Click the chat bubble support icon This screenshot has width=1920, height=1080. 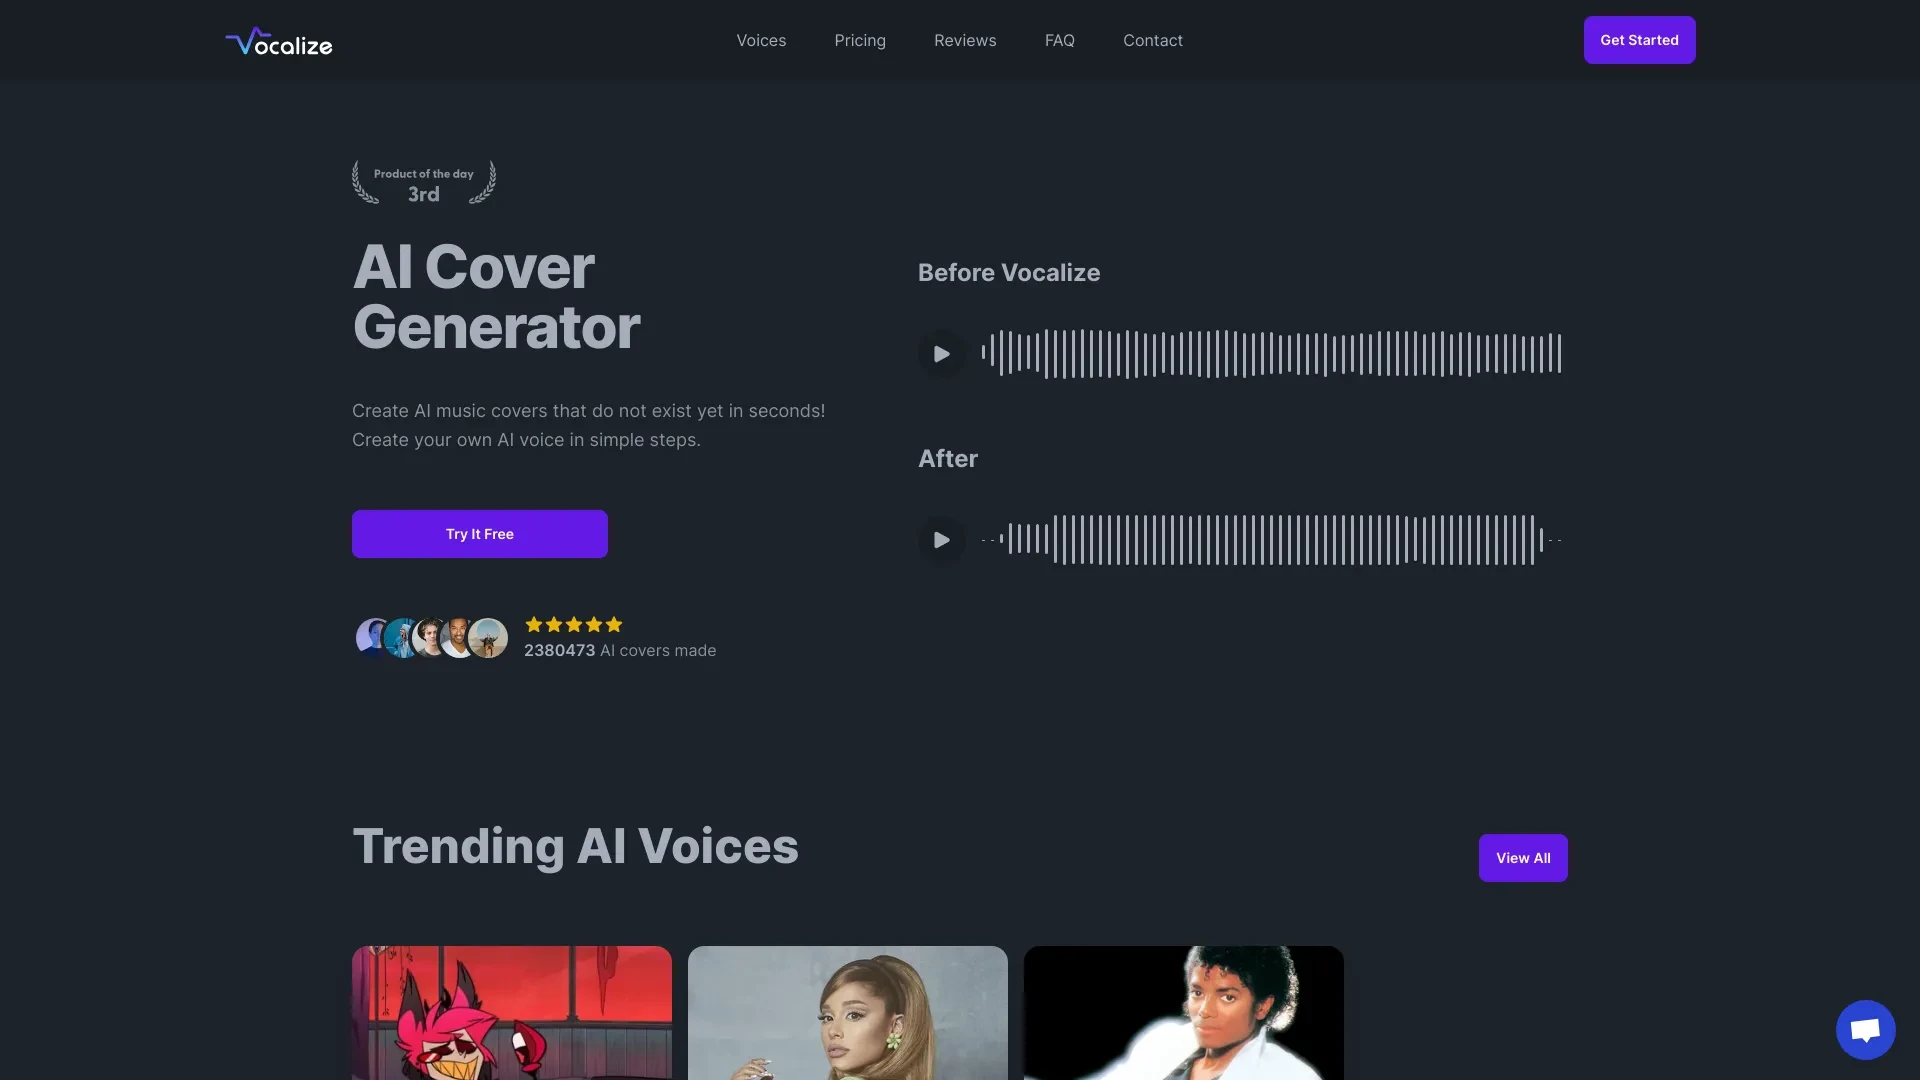[x=1865, y=1029]
